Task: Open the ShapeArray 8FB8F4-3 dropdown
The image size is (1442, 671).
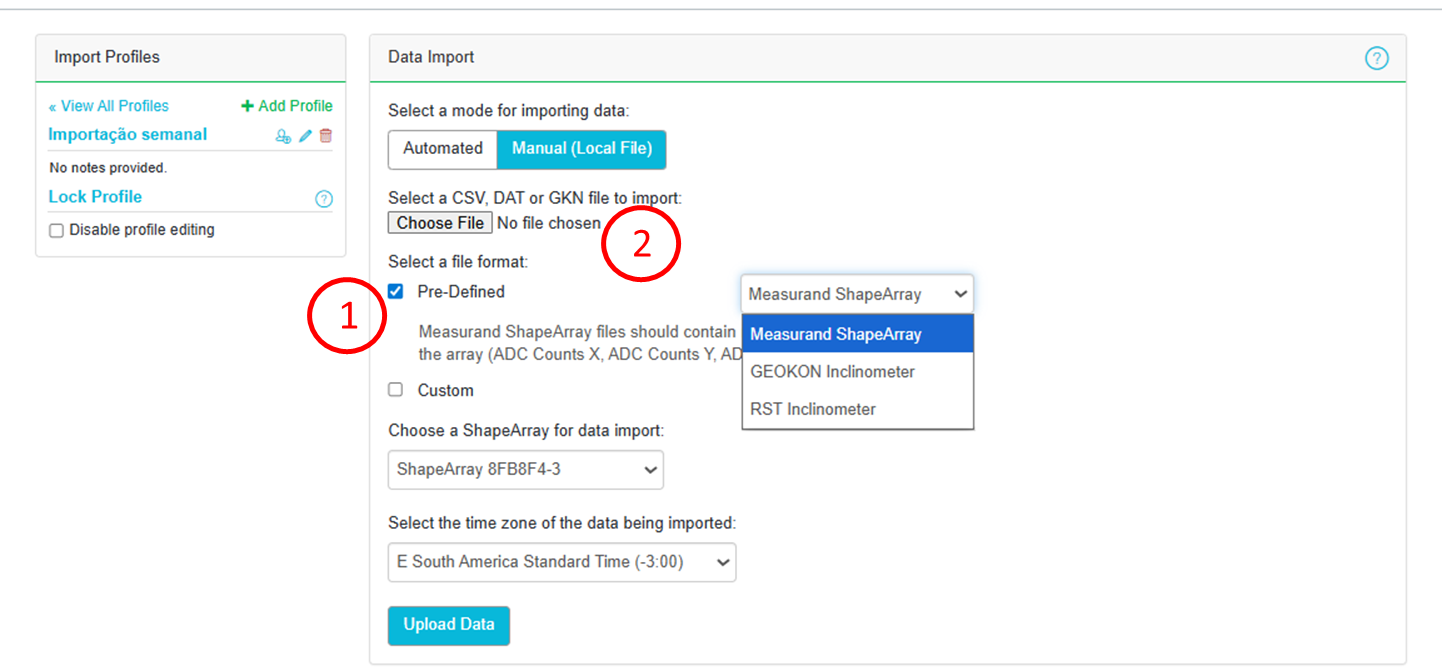Action: pos(525,470)
